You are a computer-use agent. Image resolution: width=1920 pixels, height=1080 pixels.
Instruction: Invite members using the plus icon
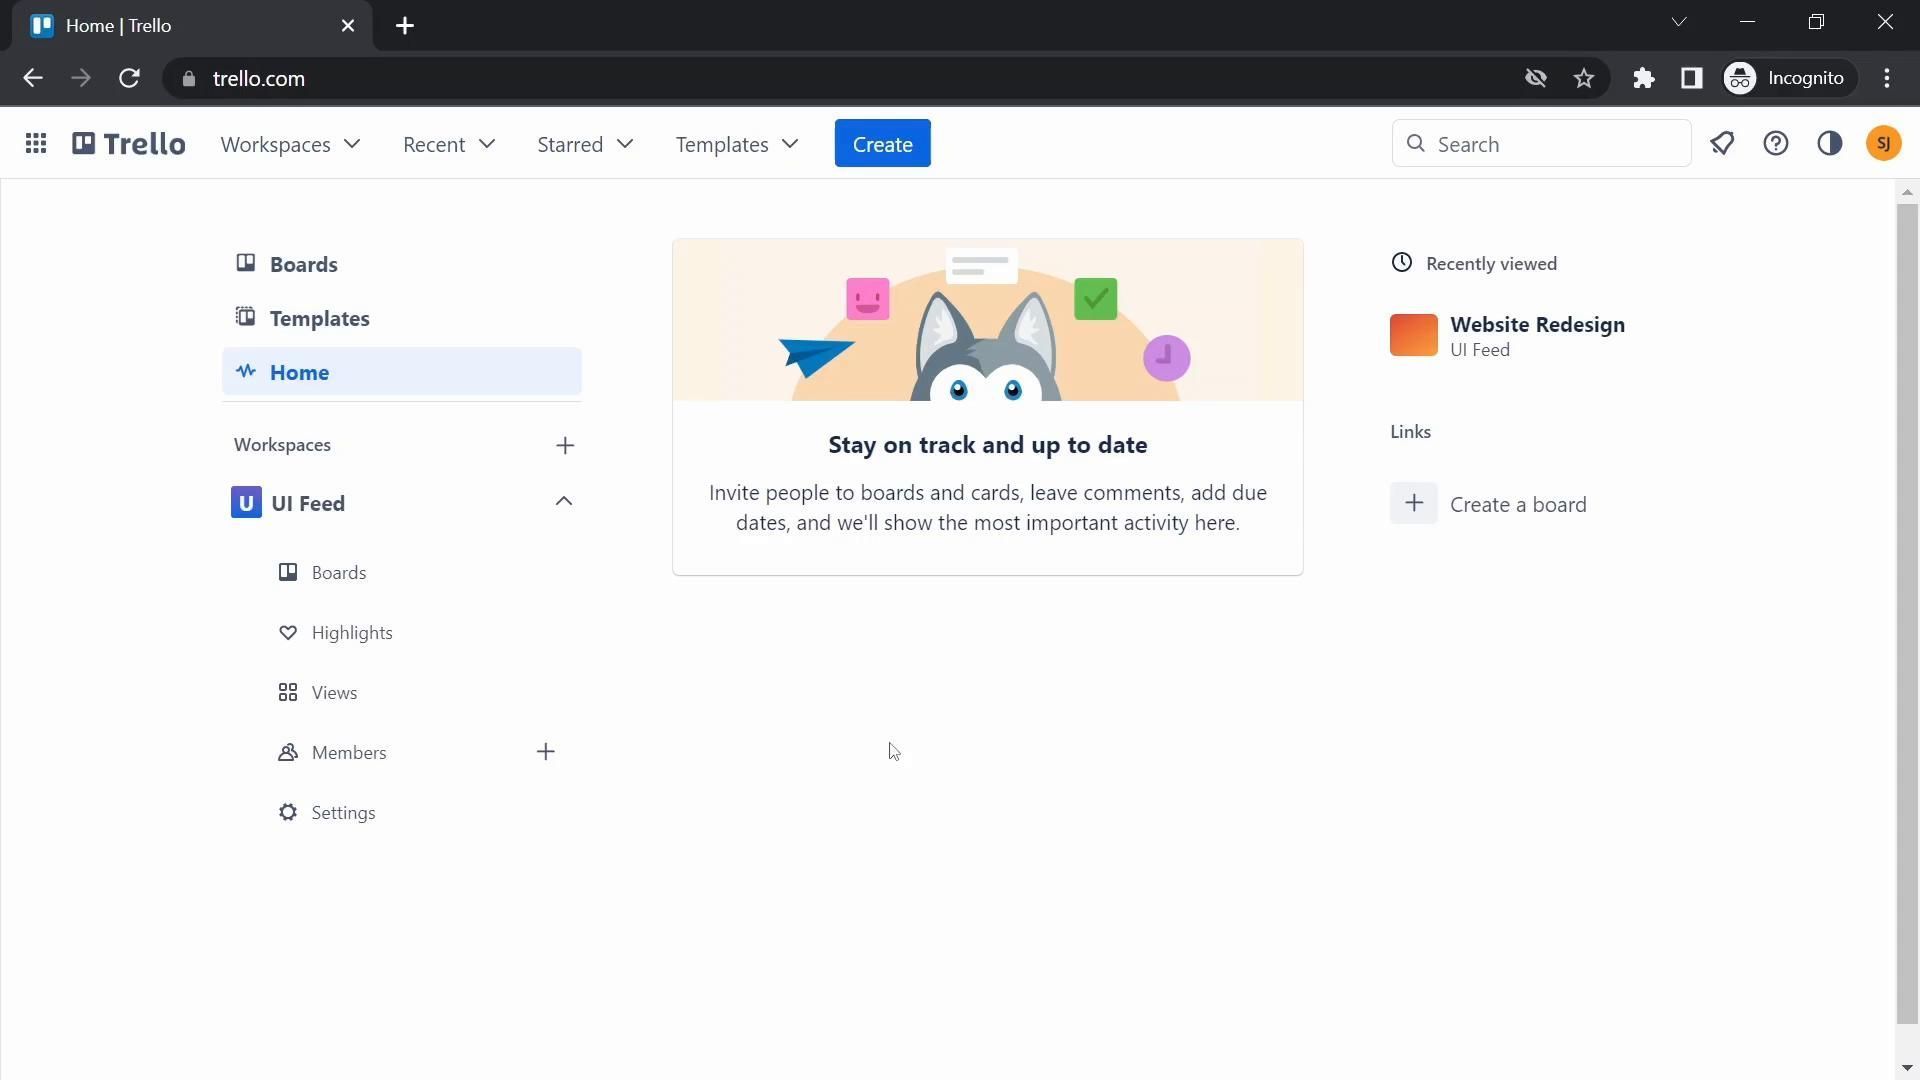pyautogui.click(x=546, y=752)
